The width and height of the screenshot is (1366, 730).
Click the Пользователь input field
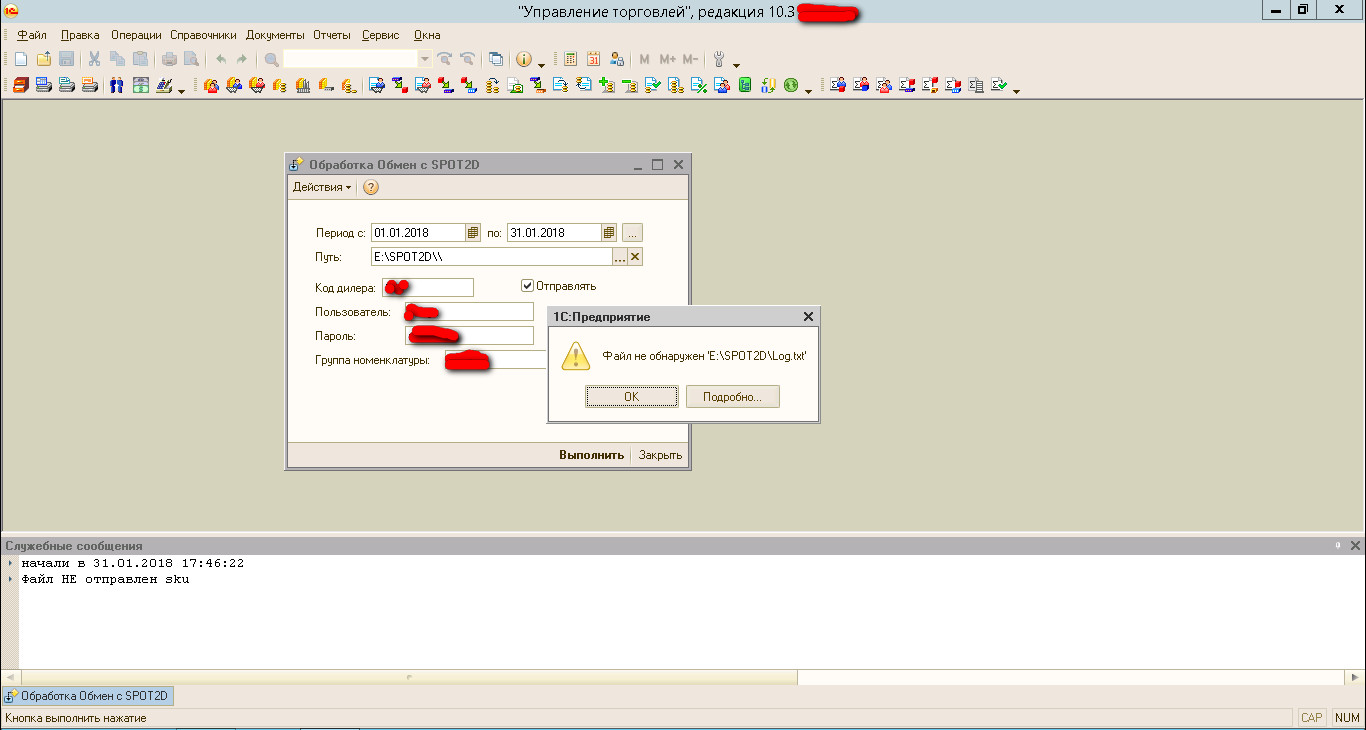point(469,312)
